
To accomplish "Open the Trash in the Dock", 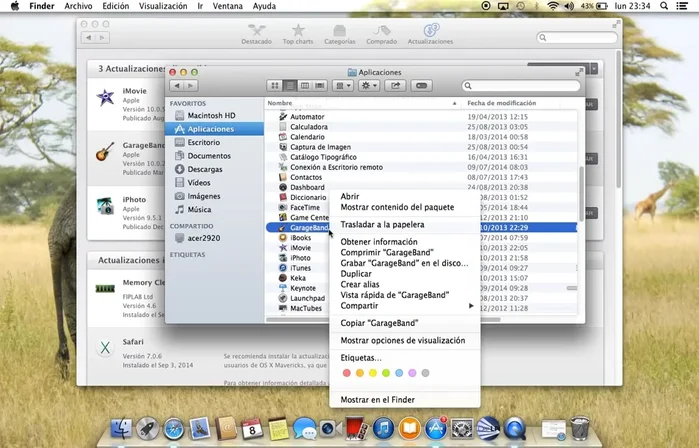I will (579, 430).
